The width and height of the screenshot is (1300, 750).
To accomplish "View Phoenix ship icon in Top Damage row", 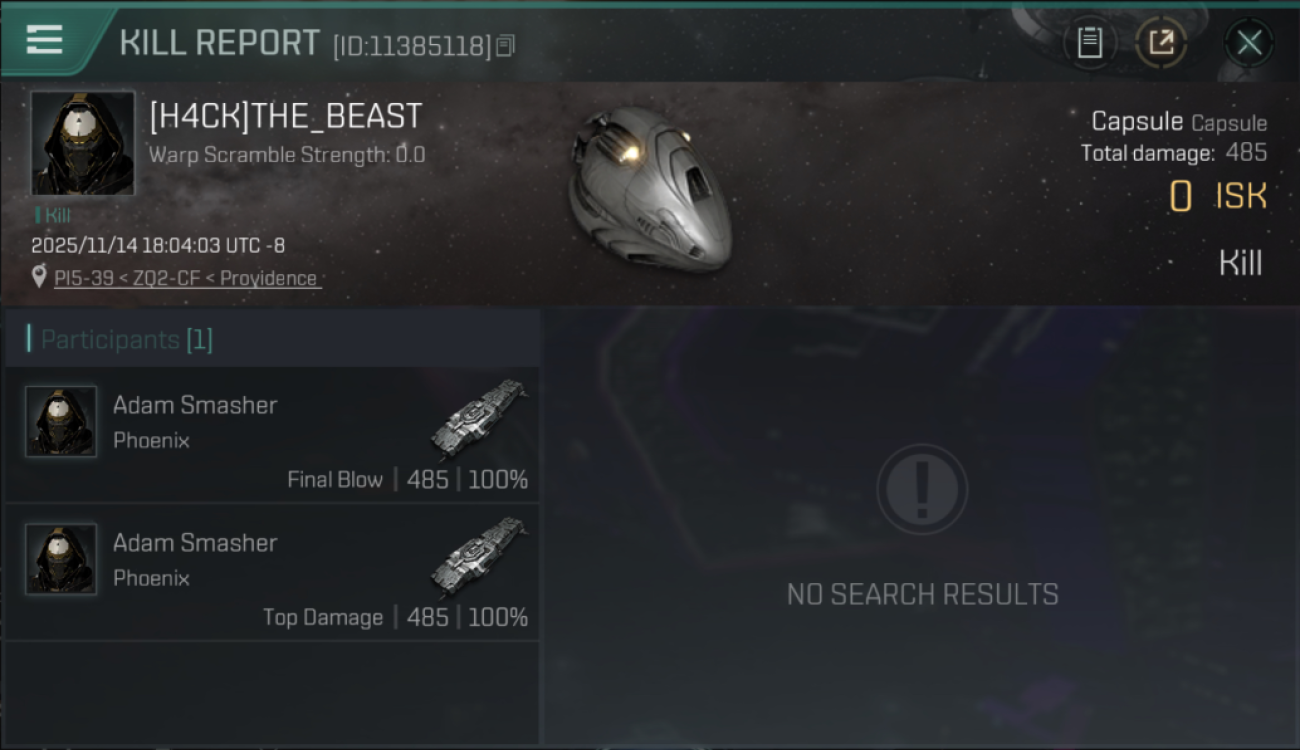I will click(x=479, y=555).
